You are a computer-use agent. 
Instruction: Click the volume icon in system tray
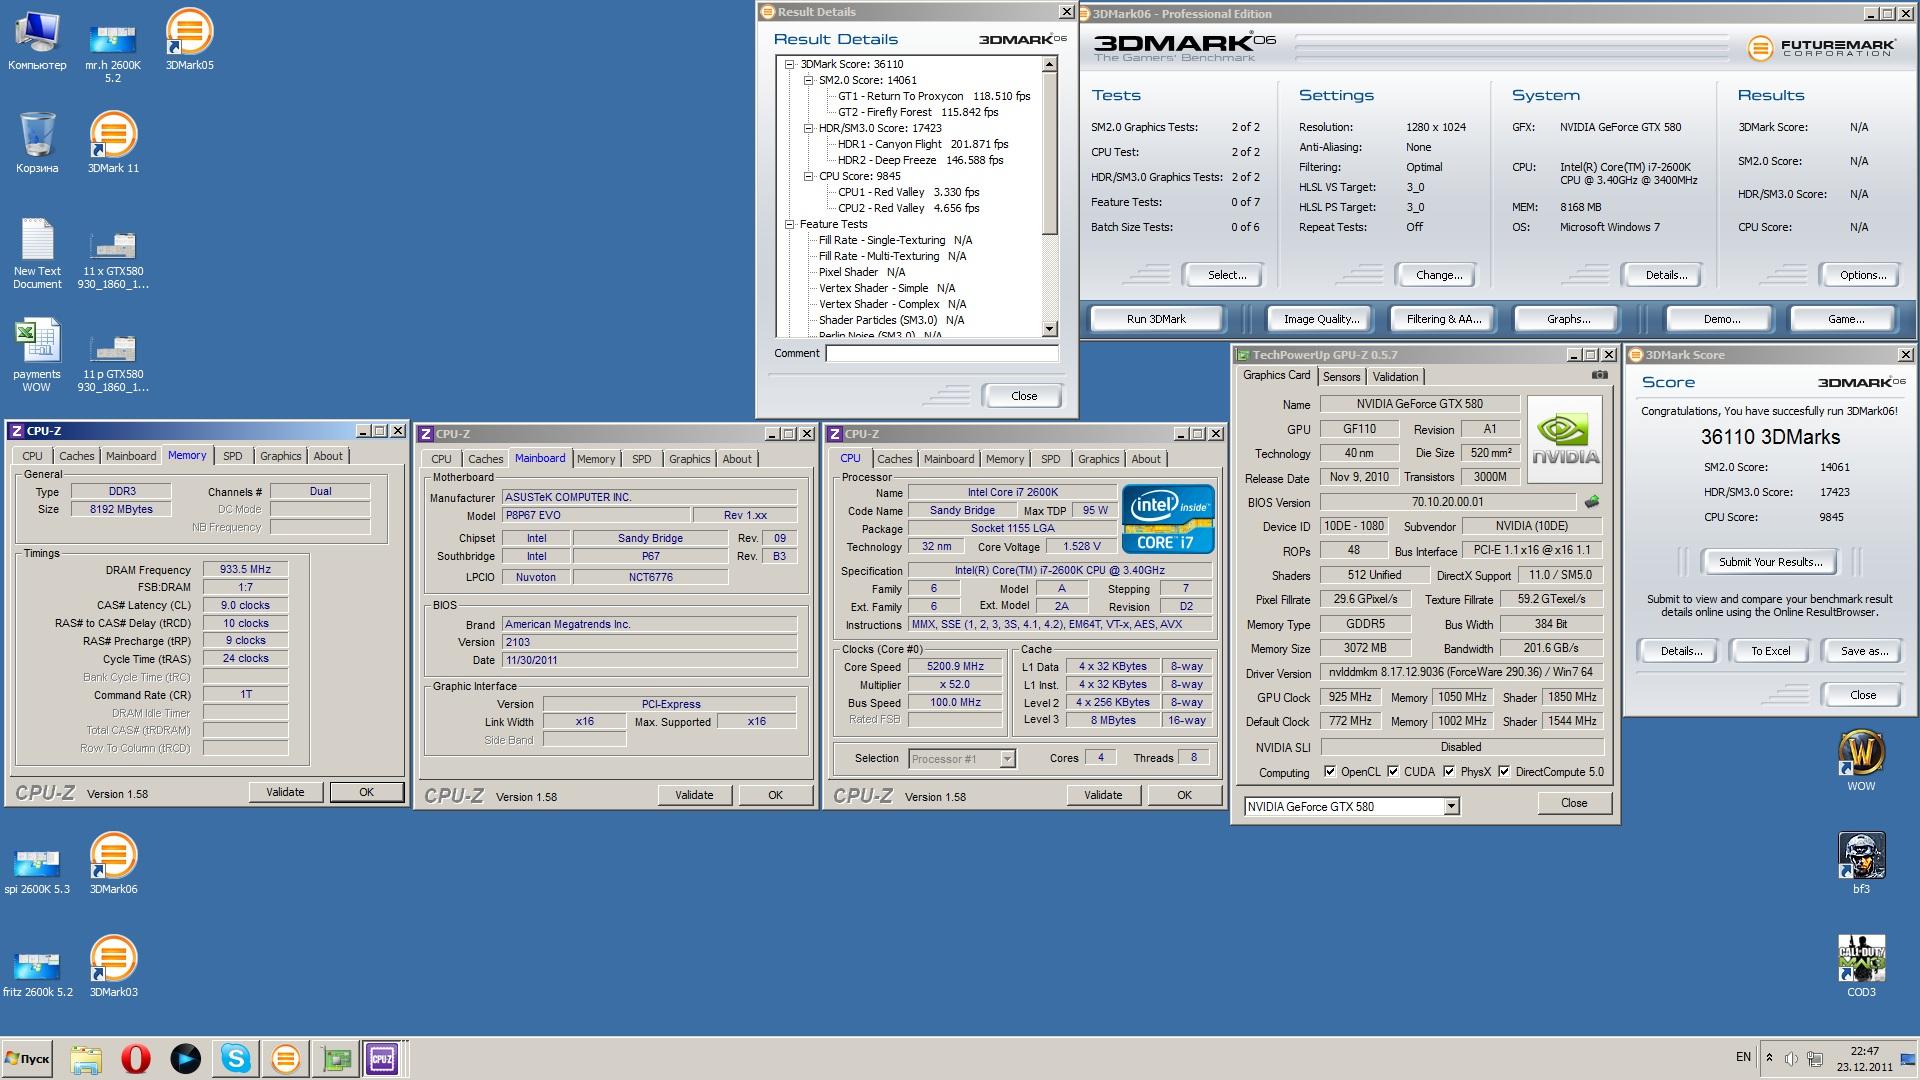(x=1790, y=1058)
